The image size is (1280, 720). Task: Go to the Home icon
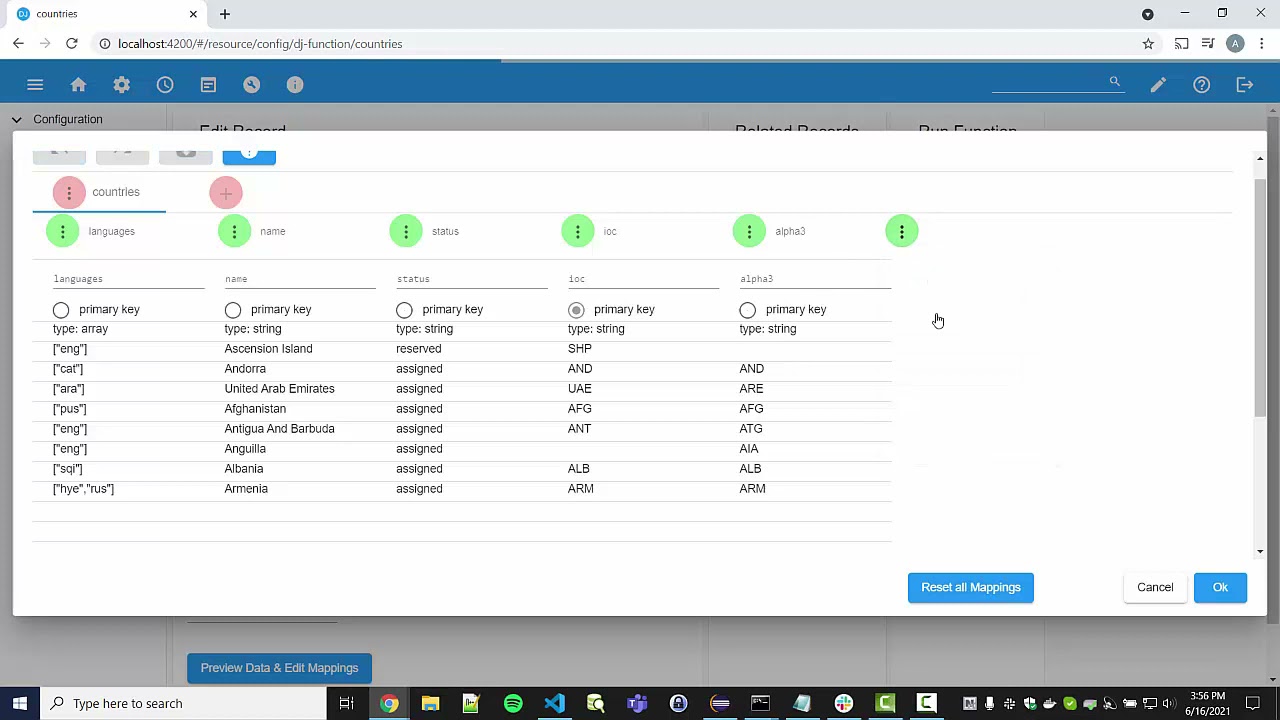pos(78,85)
